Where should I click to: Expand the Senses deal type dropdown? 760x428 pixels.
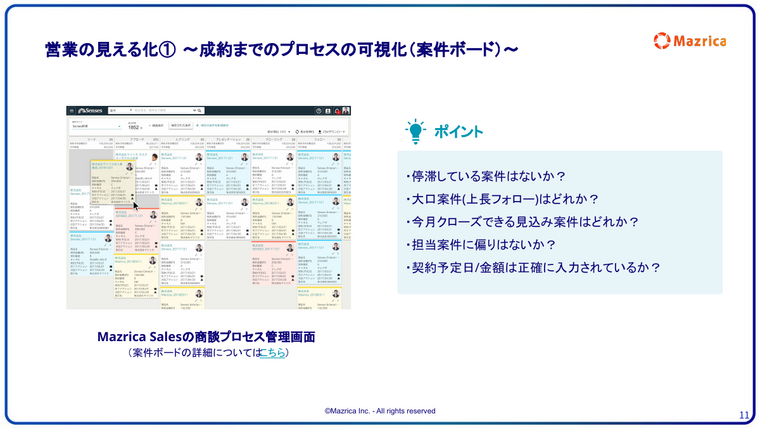coord(96,126)
